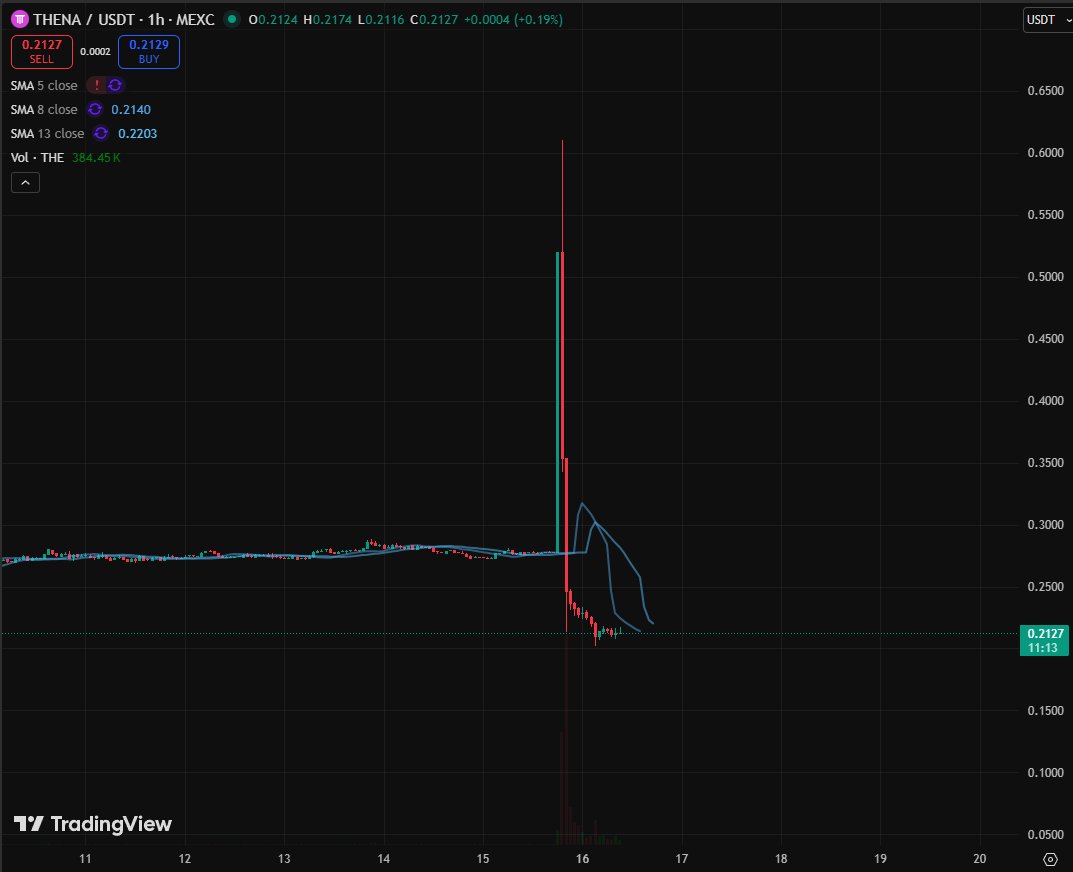The width and height of the screenshot is (1073, 872).
Task: Click the +0.0004 (+0.19%) change value
Action: click(513, 20)
